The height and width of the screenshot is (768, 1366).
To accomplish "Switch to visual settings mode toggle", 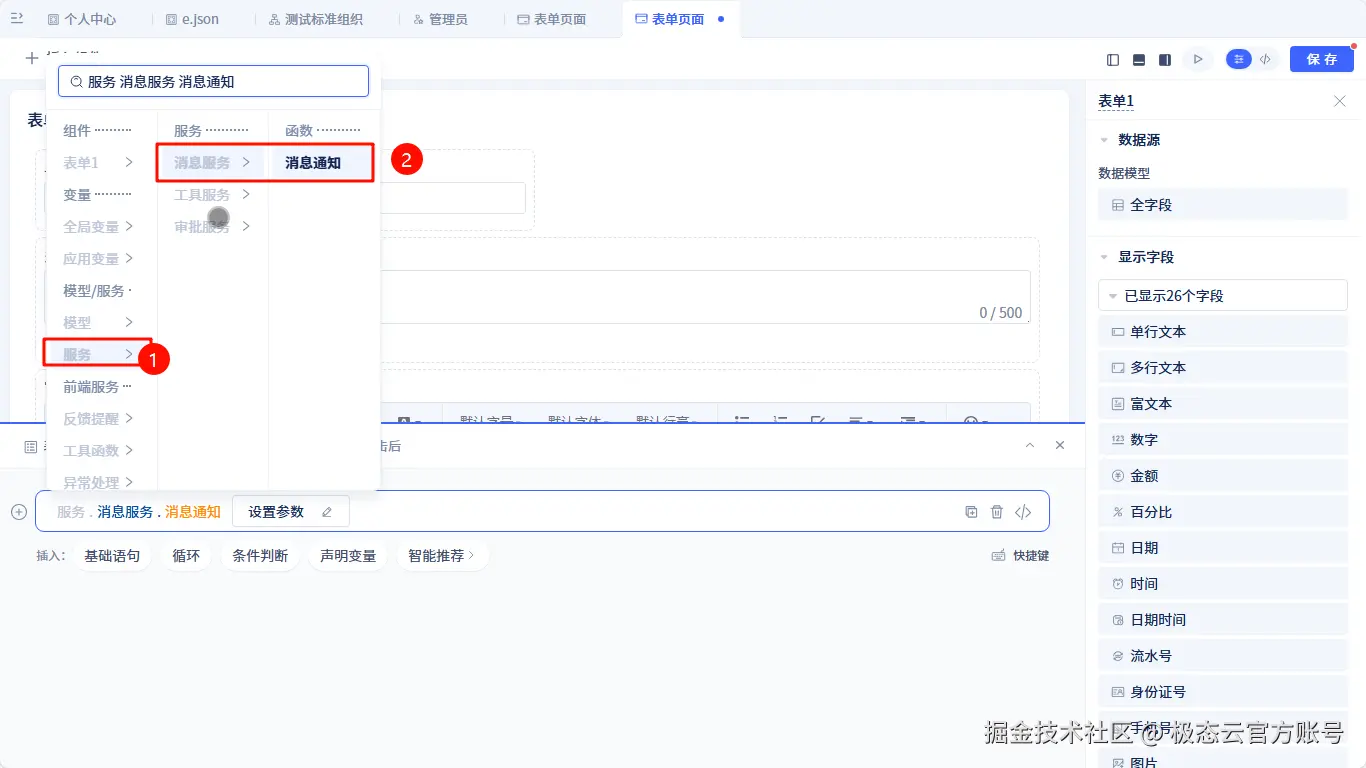I will tap(1239, 60).
